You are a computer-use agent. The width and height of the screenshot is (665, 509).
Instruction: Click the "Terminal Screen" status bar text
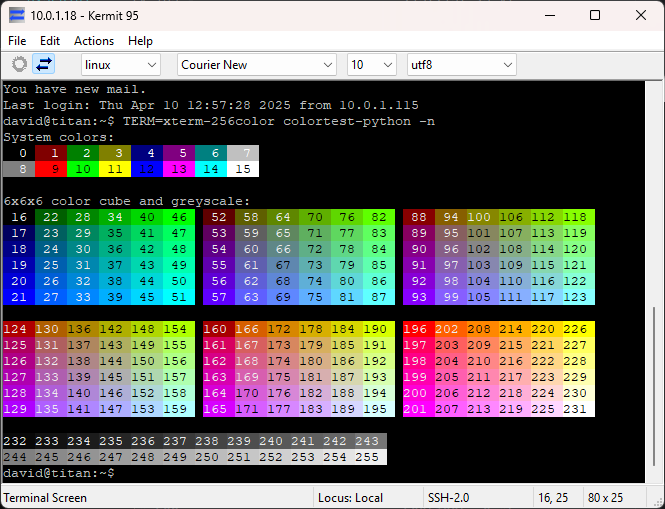click(45, 498)
